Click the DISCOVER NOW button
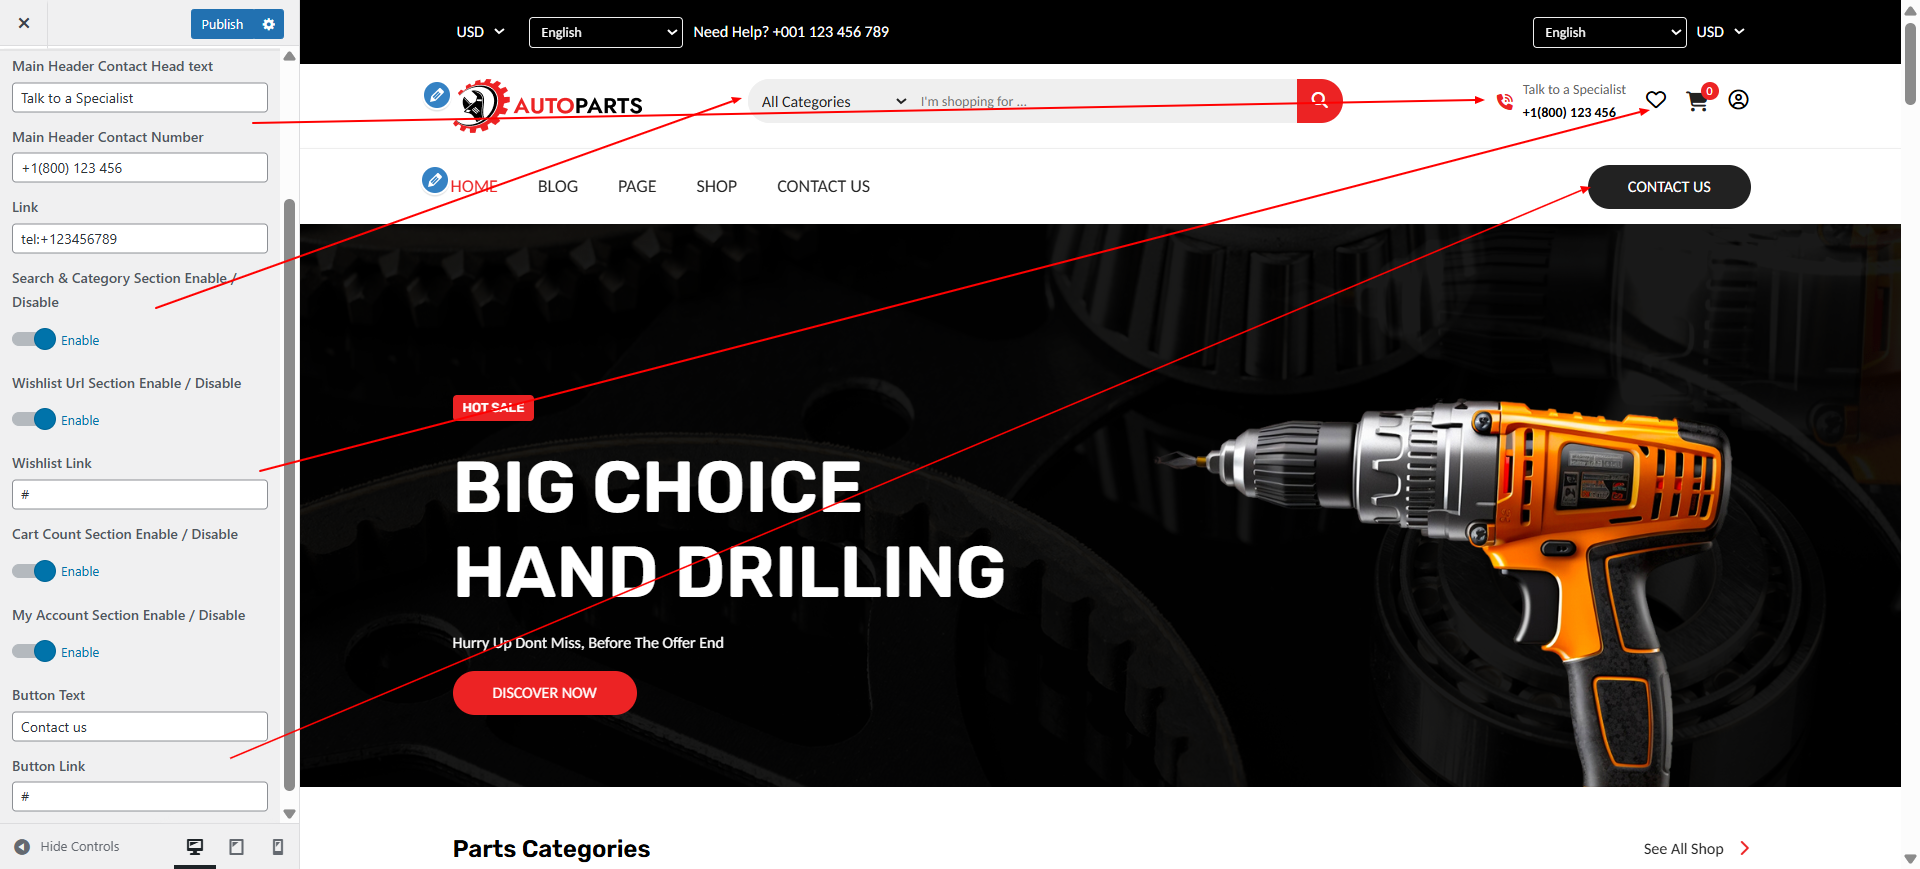Screen dimensions: 1920x869 tap(545, 693)
